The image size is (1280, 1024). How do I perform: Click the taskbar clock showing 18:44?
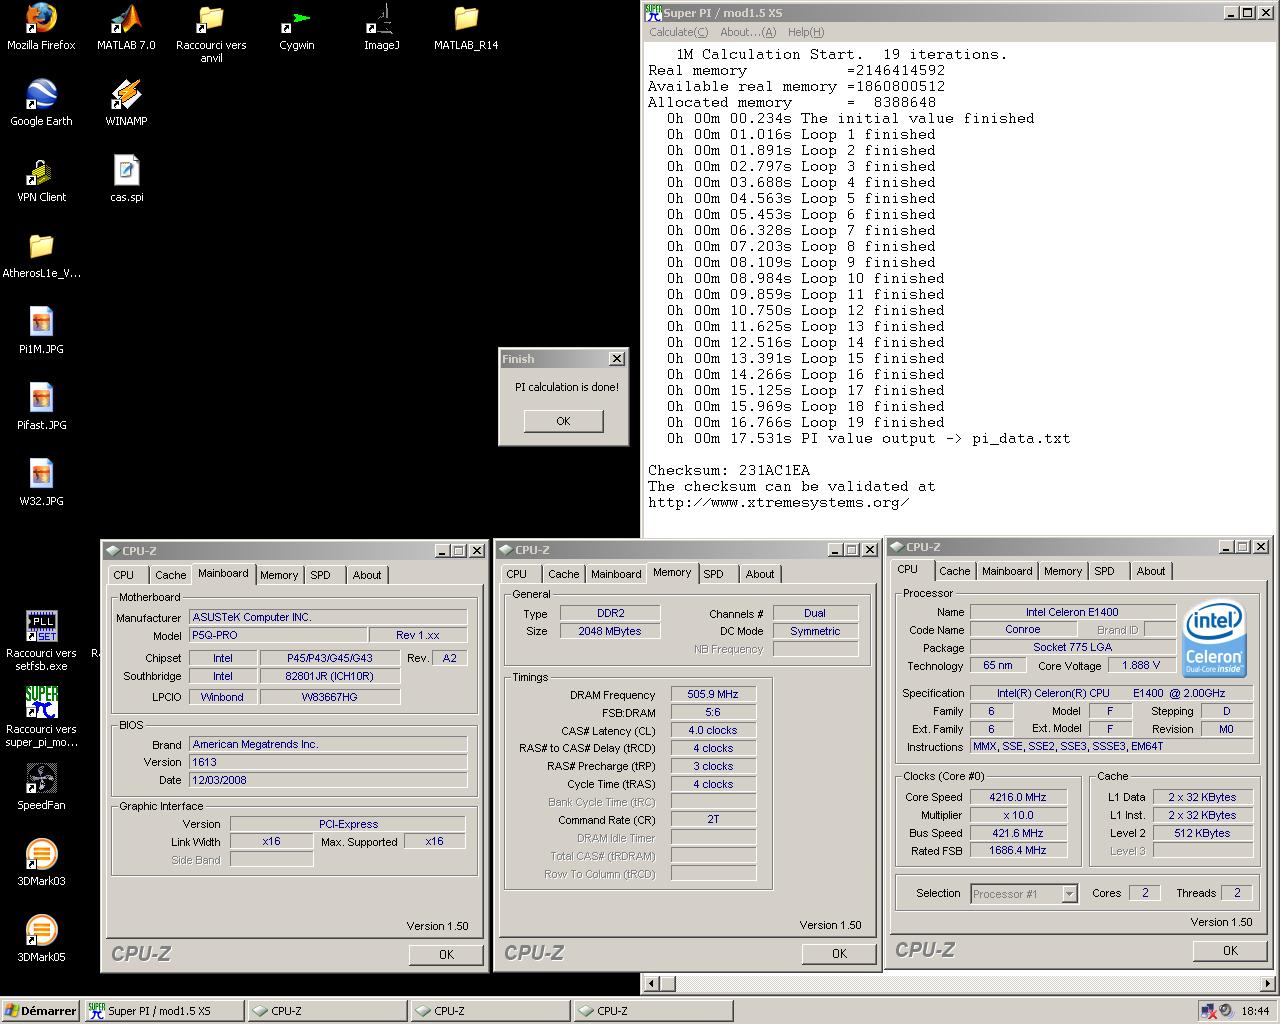(1255, 1011)
